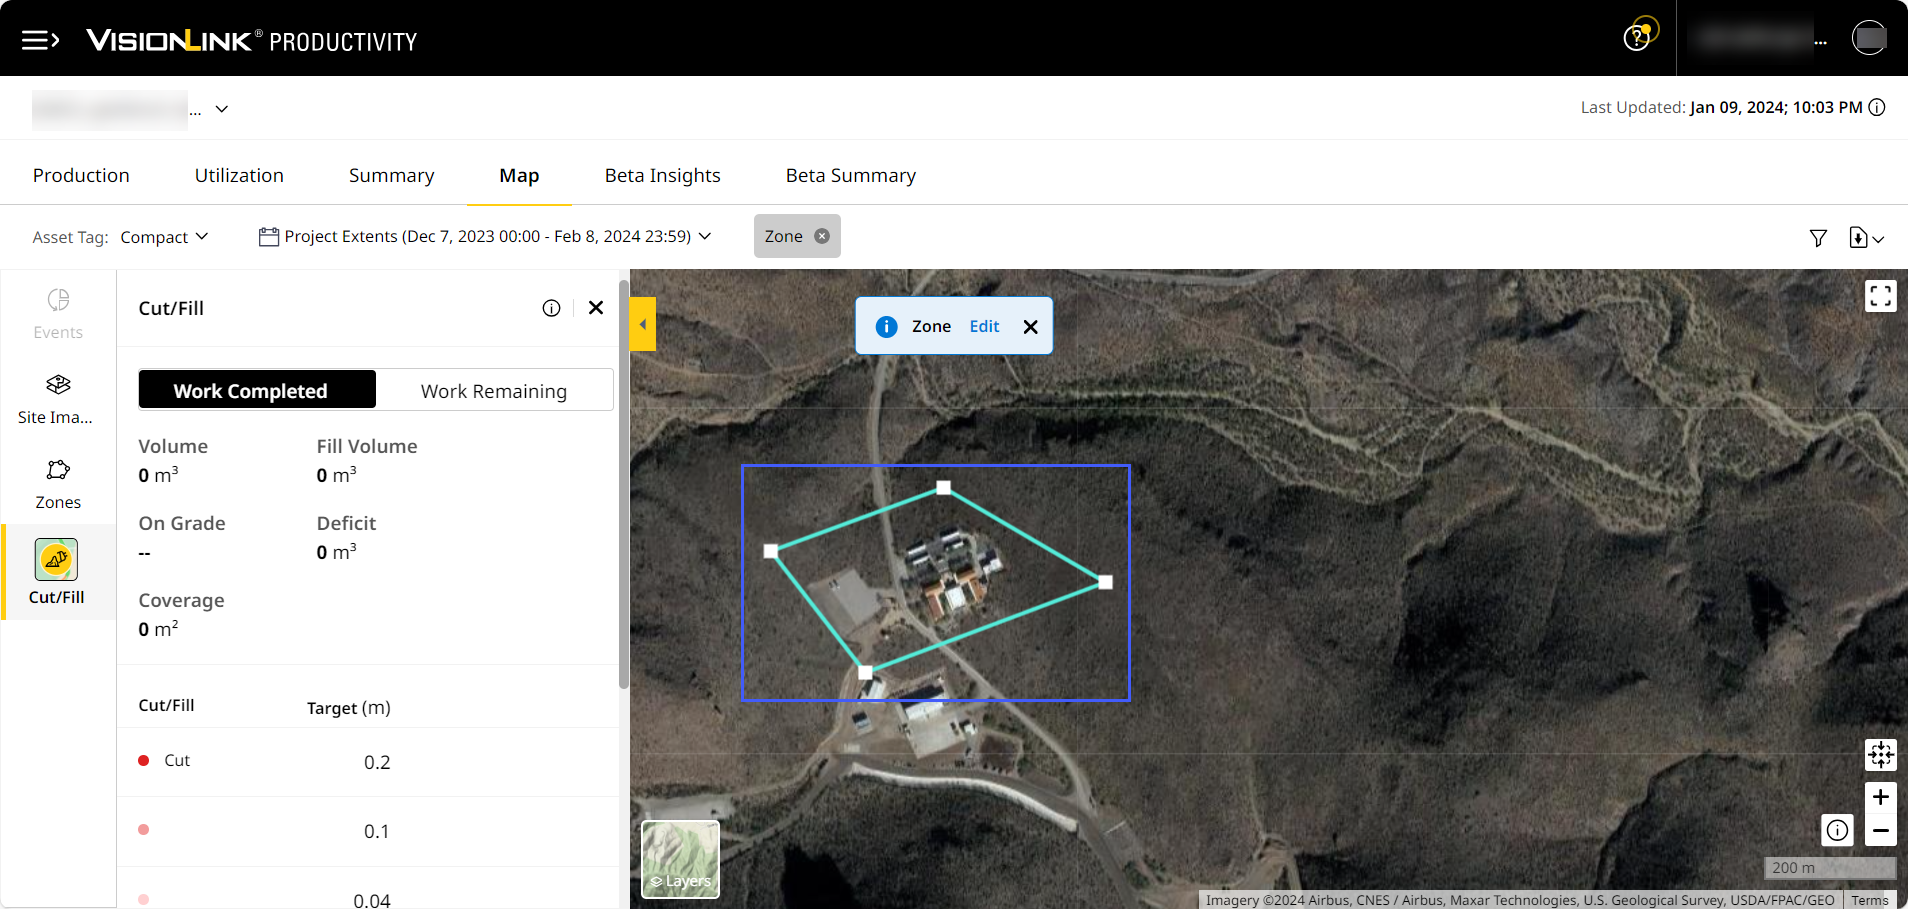Open the Beta Insights tab
The height and width of the screenshot is (909, 1908).
point(662,176)
